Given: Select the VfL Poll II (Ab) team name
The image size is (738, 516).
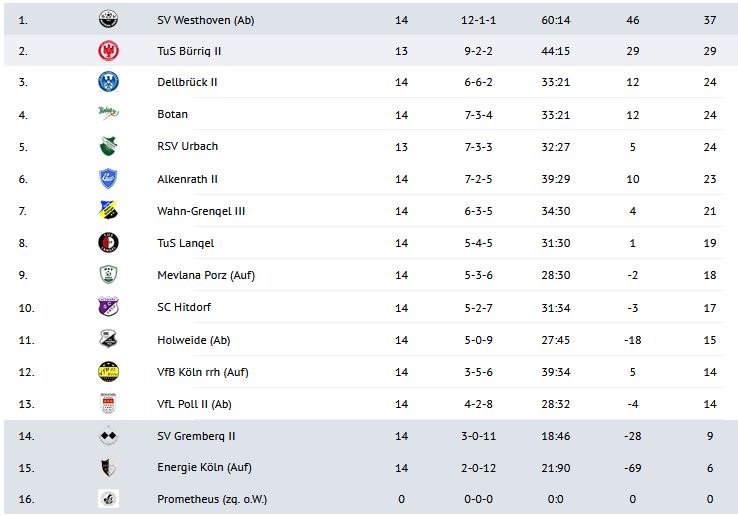Looking at the screenshot, I should point(195,404).
